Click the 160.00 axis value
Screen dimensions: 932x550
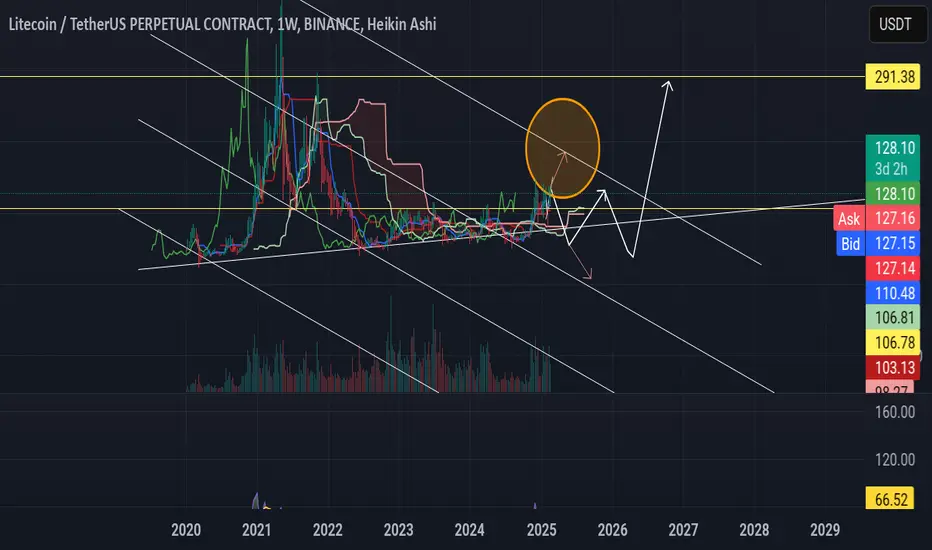895,411
